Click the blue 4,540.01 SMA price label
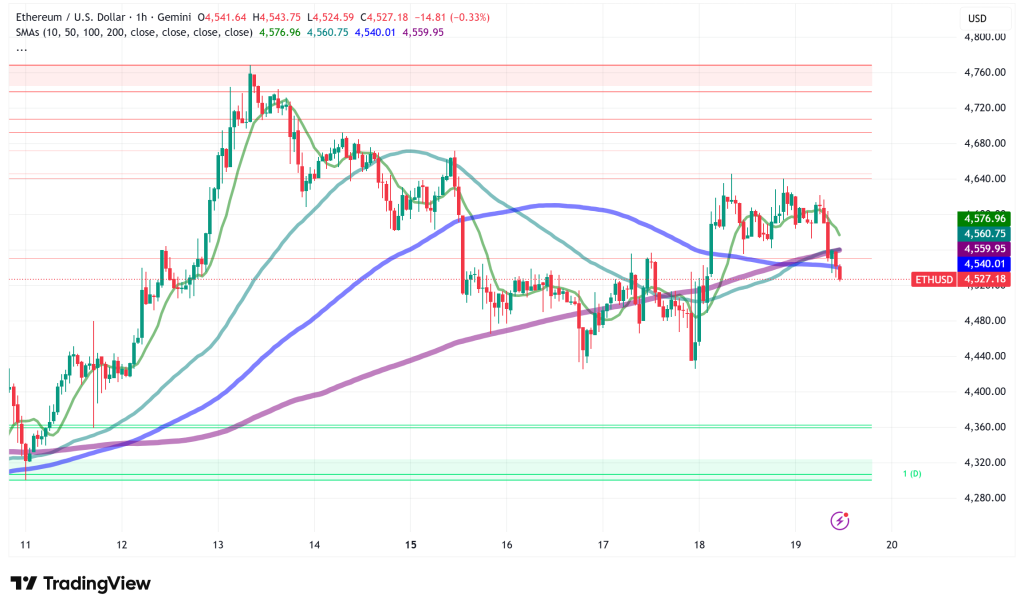The image size is (1024, 610). [x=984, y=264]
